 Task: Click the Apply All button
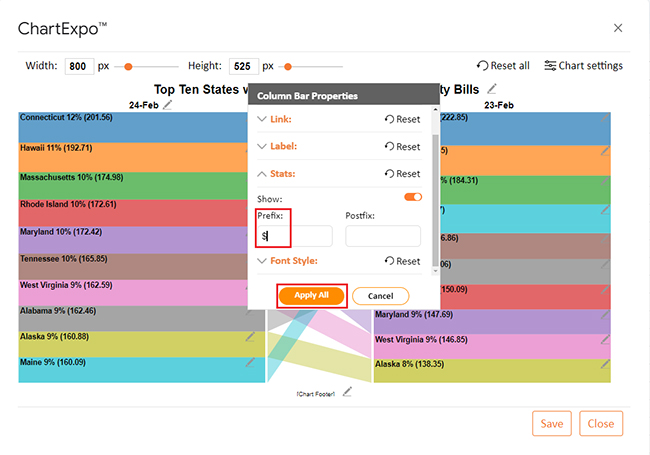point(311,295)
